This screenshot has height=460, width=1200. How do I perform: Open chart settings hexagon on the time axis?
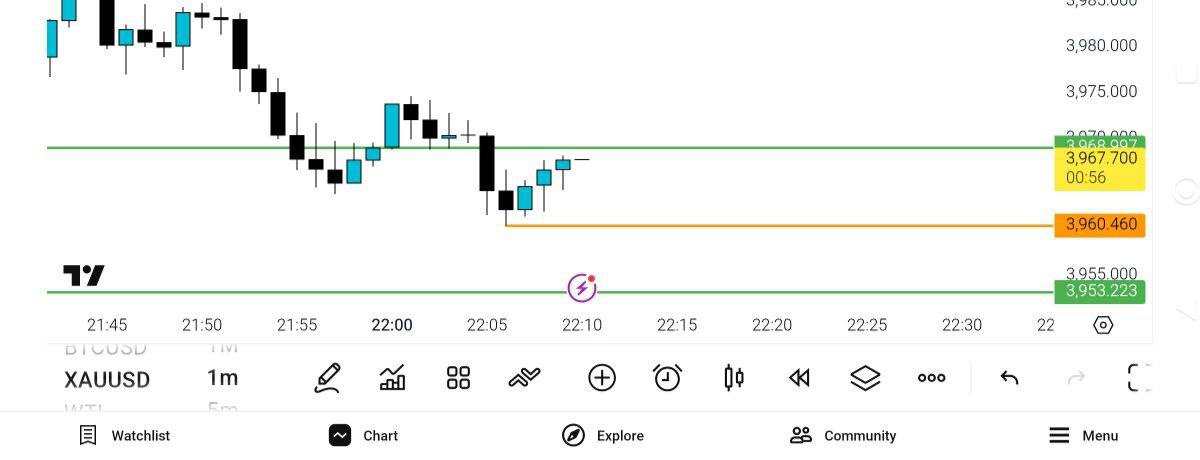point(1103,325)
